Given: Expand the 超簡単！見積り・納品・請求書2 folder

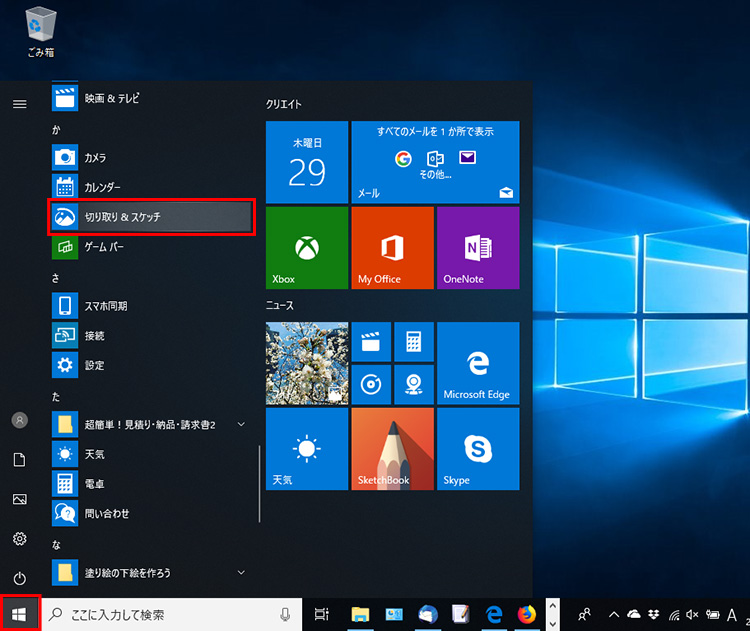Looking at the screenshot, I should click(x=241, y=425).
